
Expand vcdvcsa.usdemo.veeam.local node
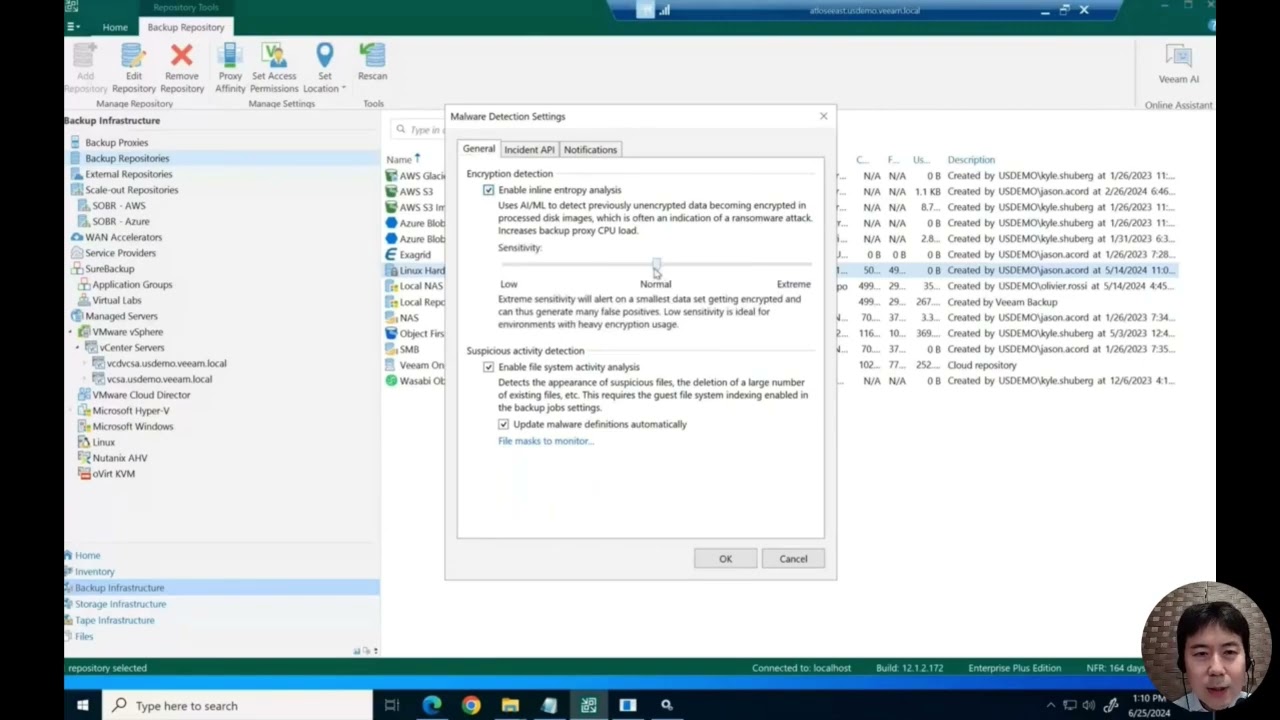click(x=86, y=364)
